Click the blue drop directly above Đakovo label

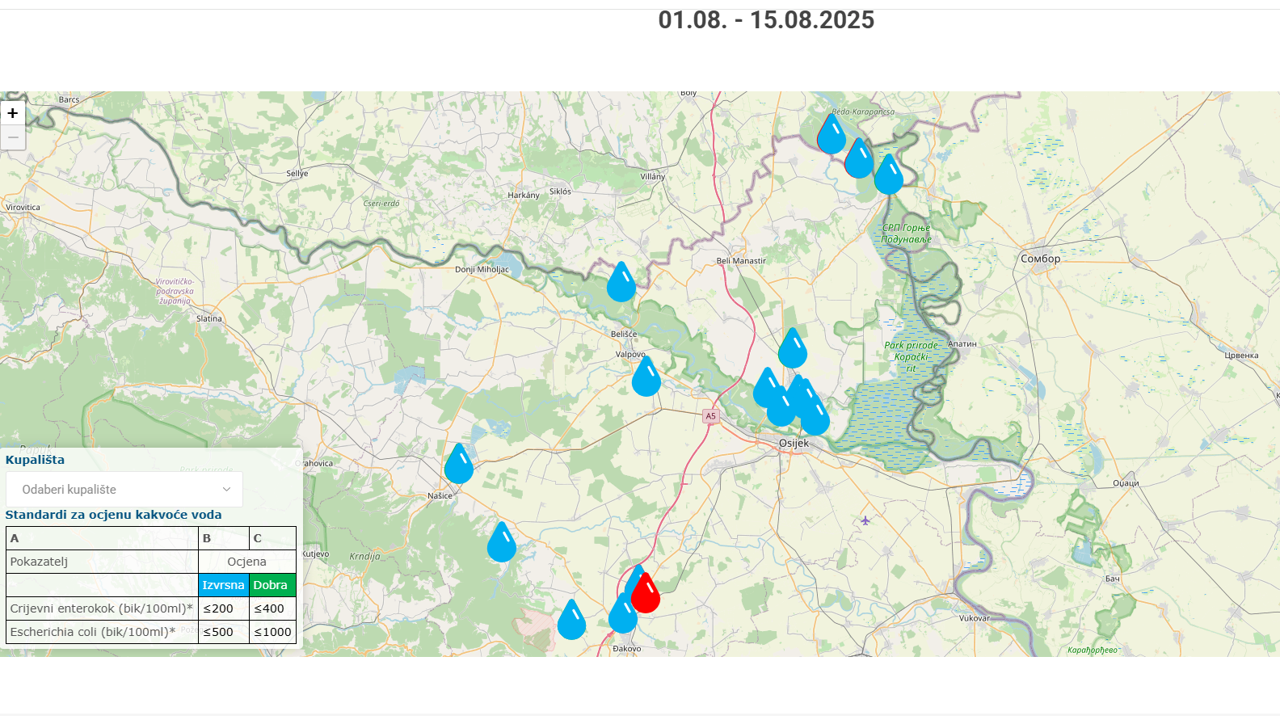click(623, 613)
